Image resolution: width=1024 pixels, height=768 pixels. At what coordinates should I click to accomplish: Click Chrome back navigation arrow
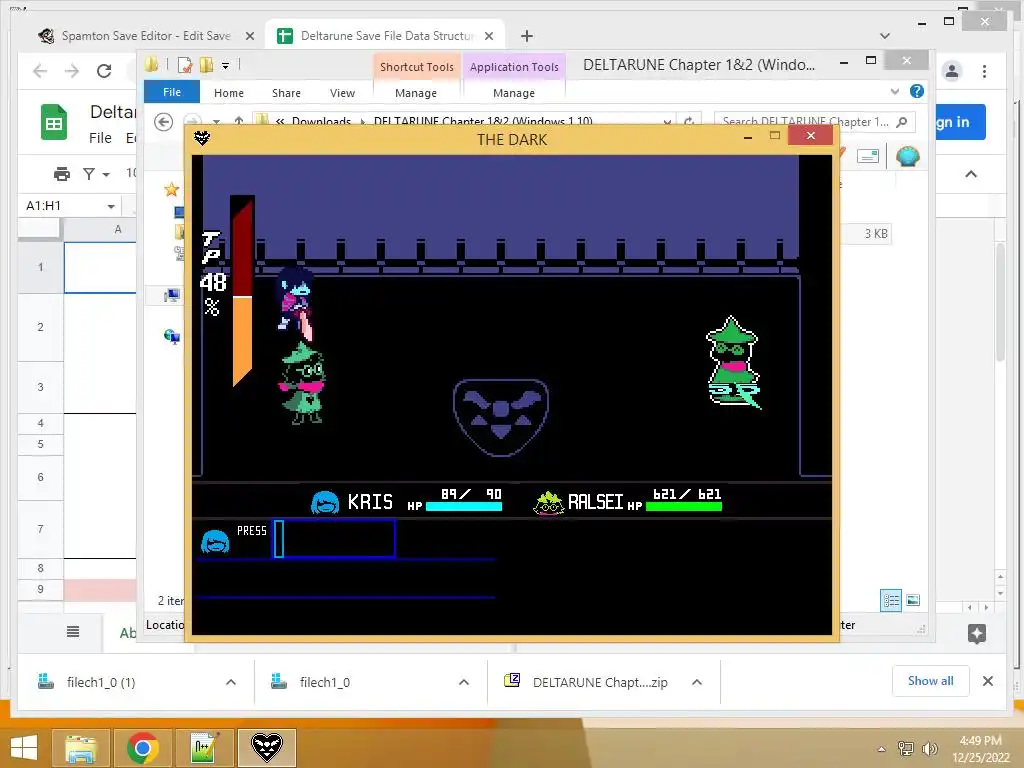click(x=40, y=71)
